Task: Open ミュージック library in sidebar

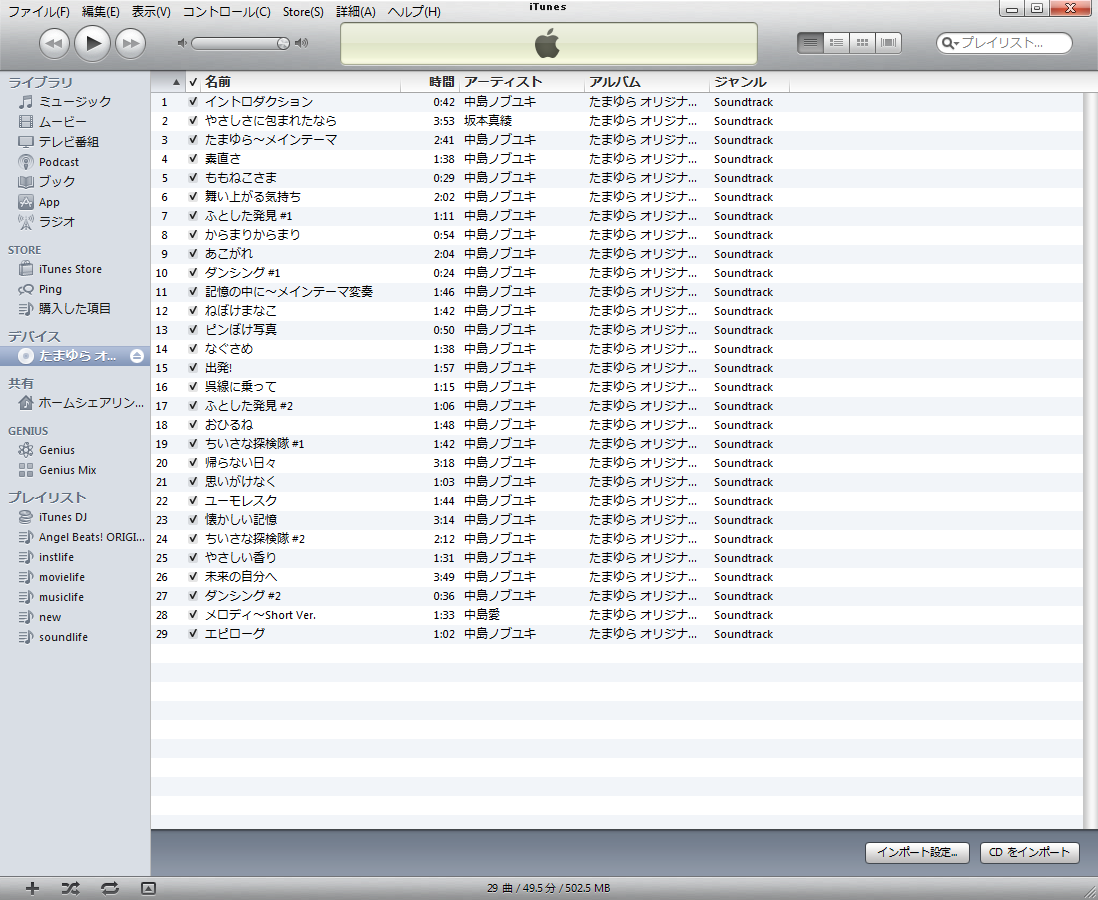Action: 74,102
